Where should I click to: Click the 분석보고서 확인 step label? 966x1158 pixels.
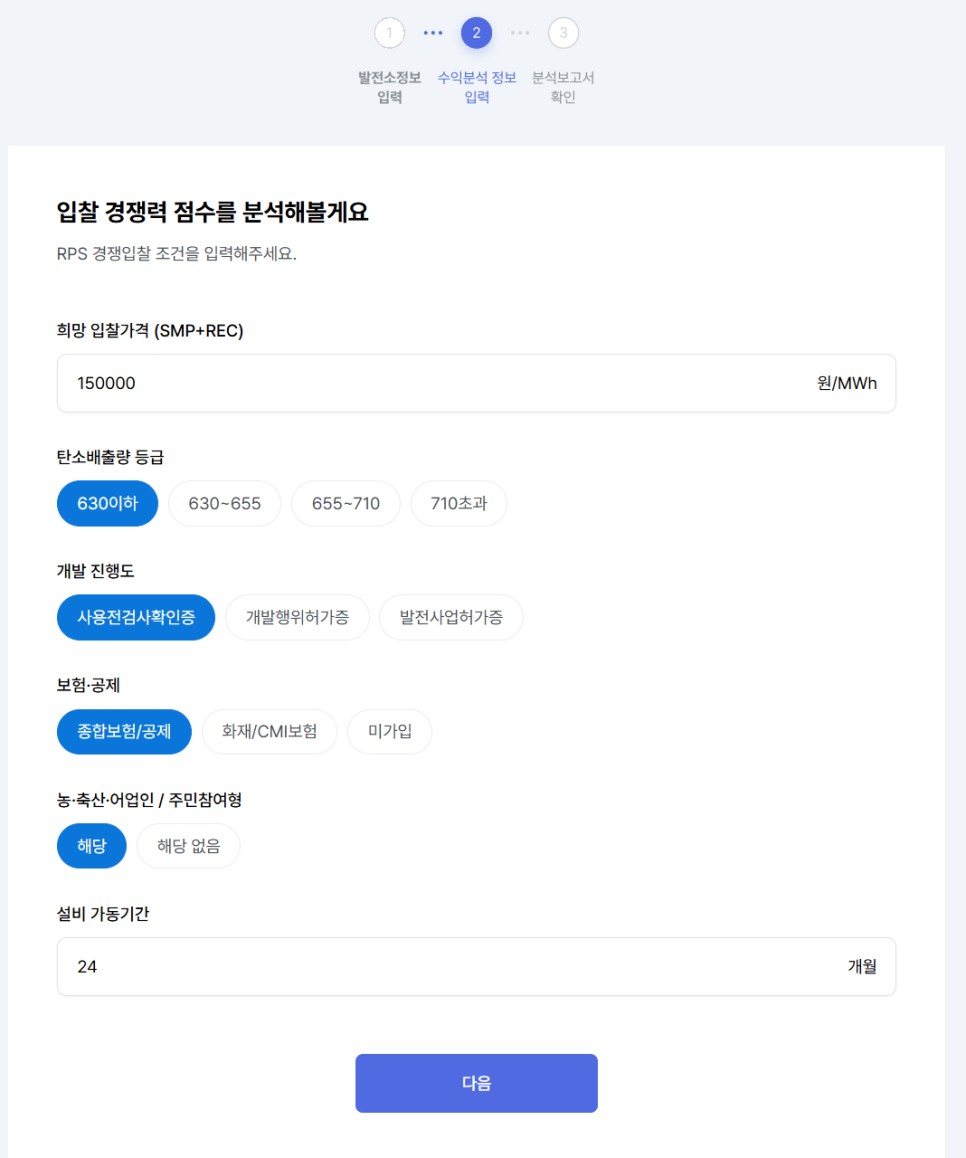click(563, 87)
